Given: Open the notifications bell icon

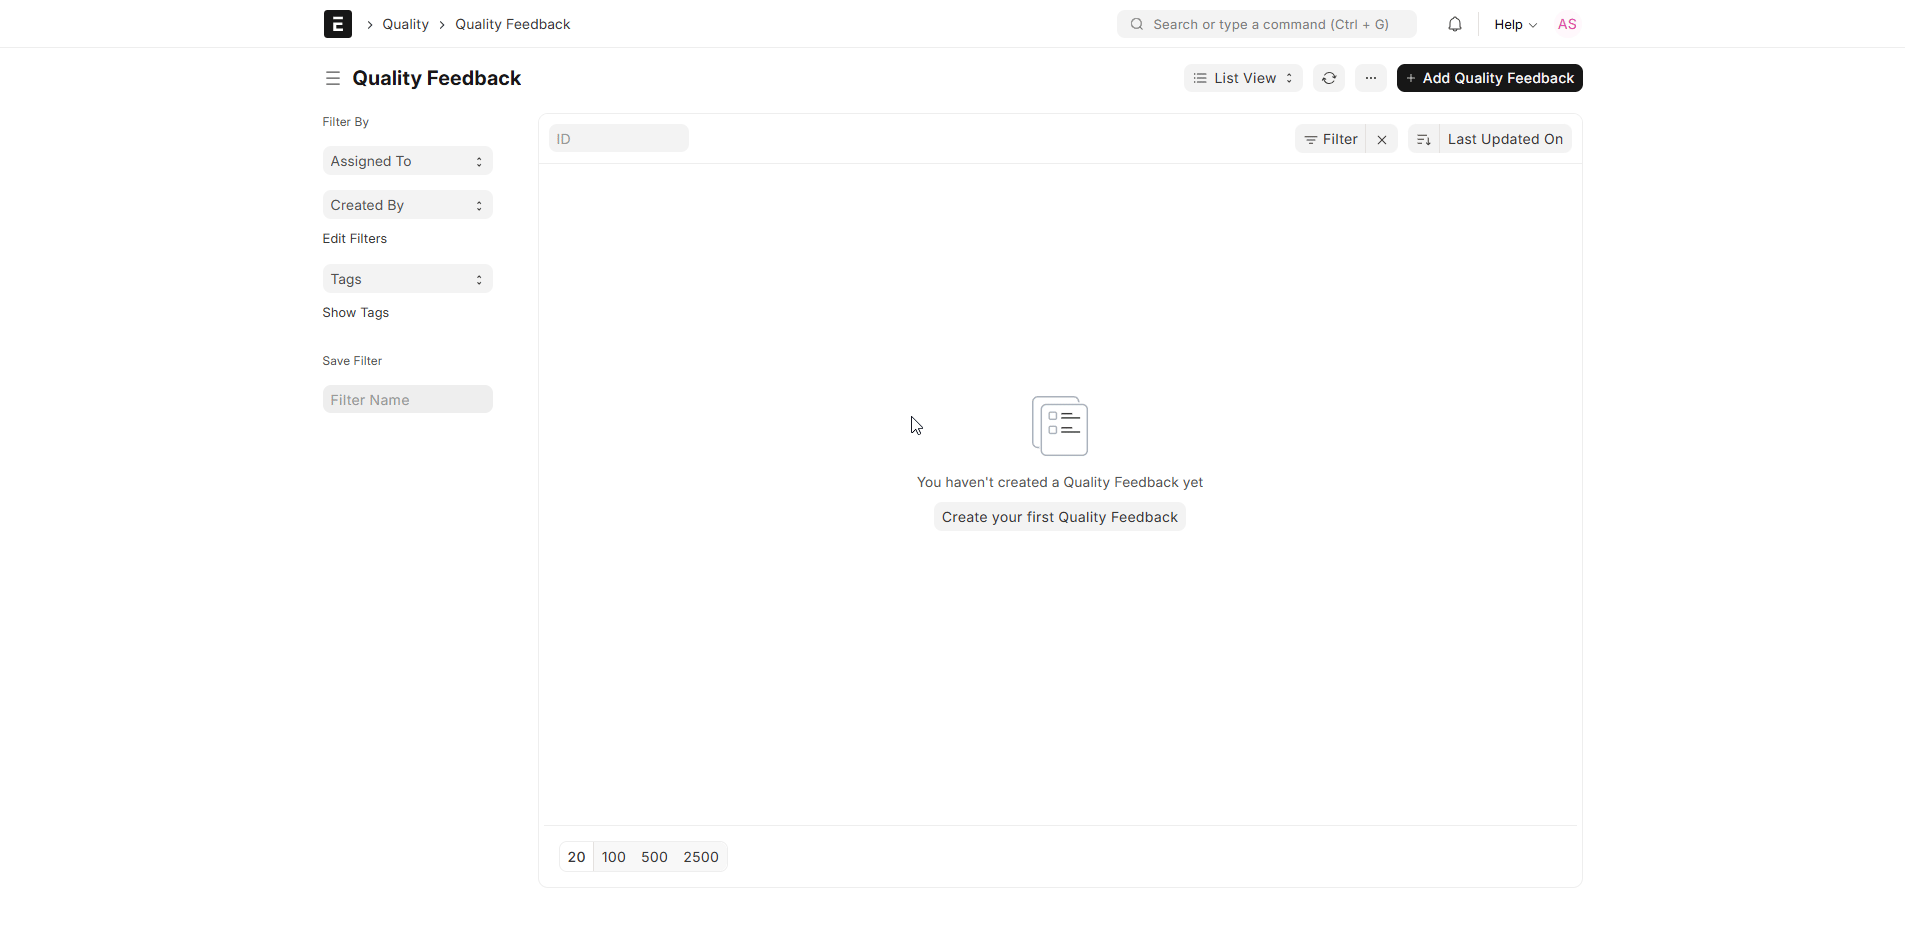Looking at the screenshot, I should coord(1454,24).
